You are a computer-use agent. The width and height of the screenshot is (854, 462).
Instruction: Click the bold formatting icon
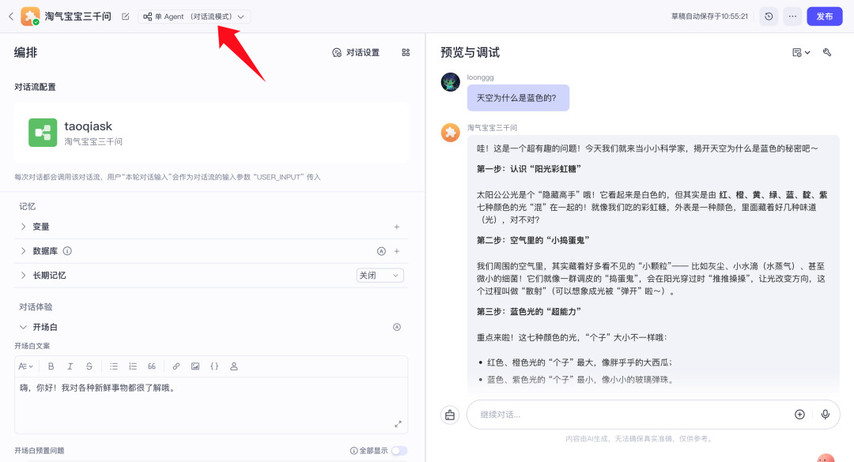tap(51, 367)
